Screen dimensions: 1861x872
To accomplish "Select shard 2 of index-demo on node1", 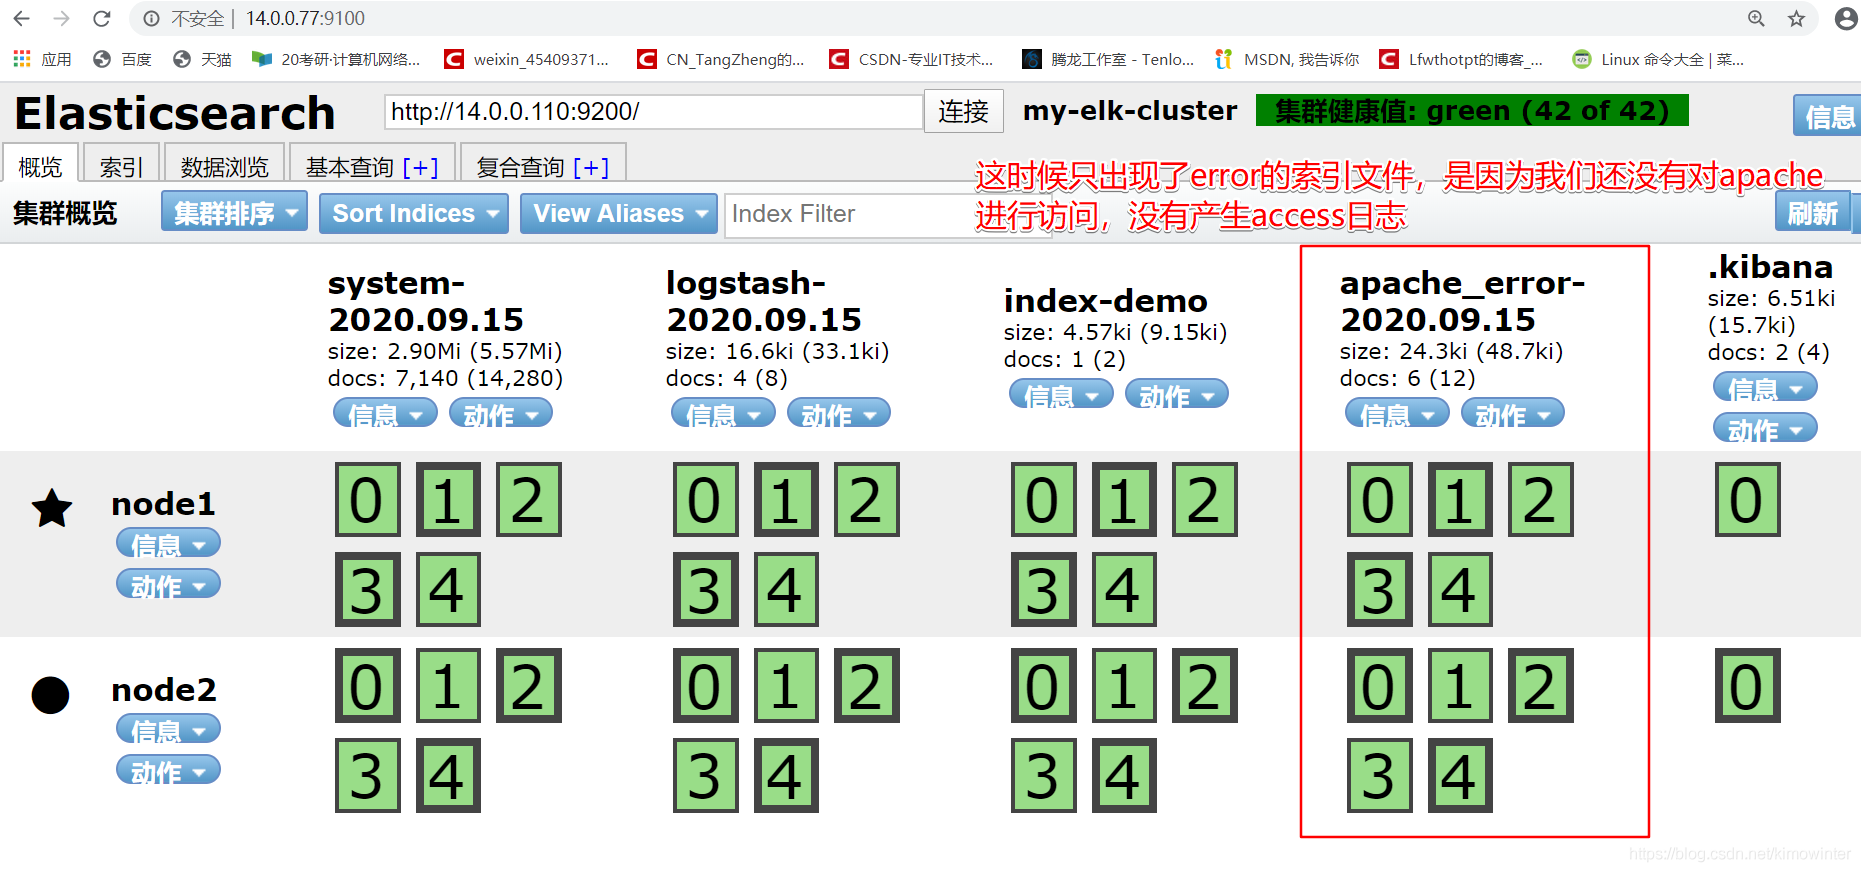I will [1205, 499].
